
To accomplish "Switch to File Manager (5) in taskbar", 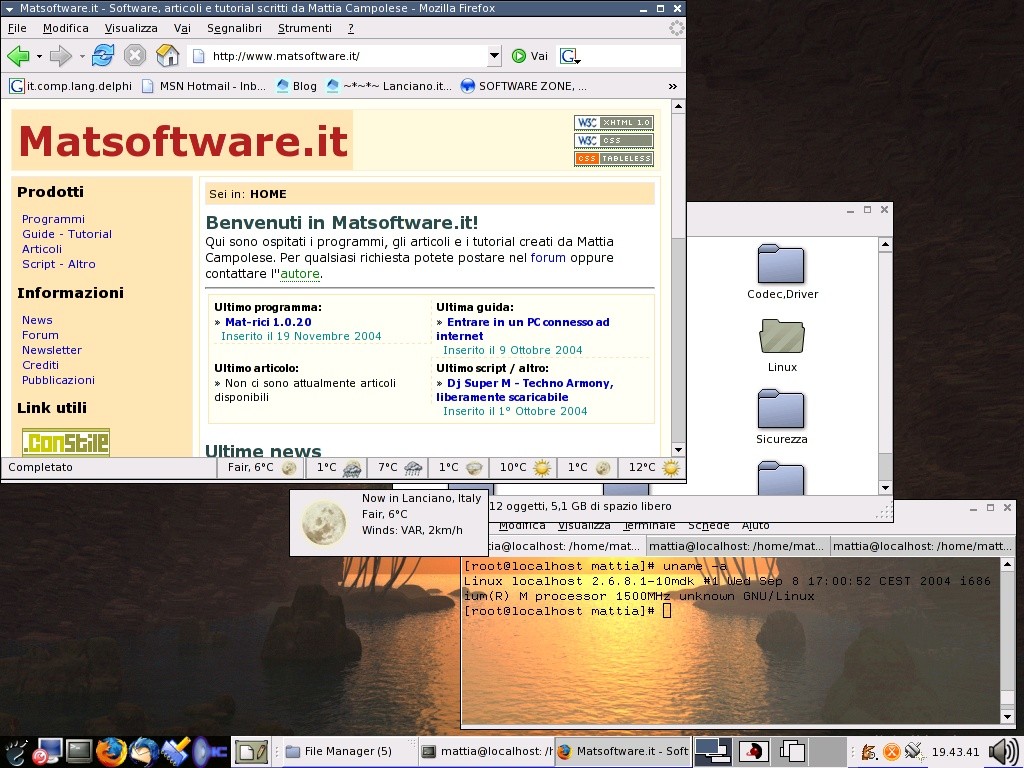I will (x=348, y=752).
